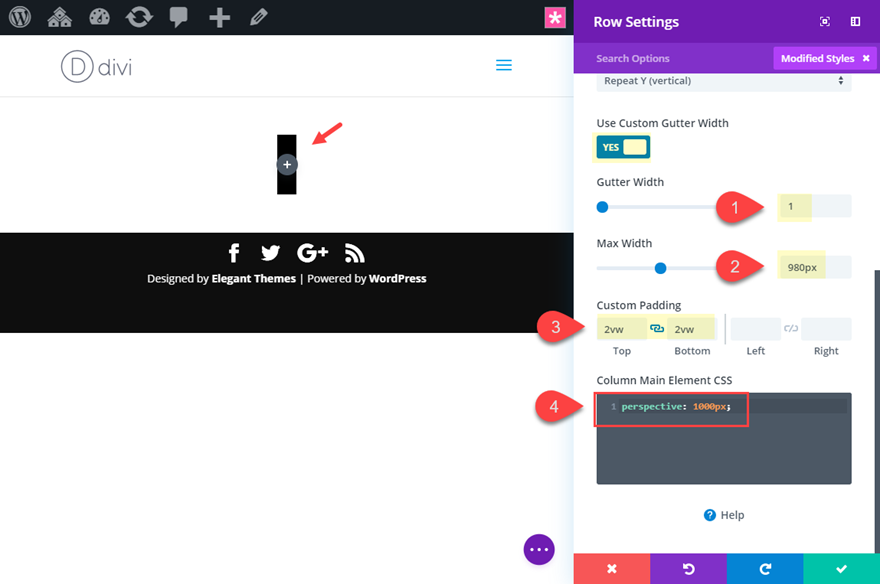Viewport: 880px width, 584px height.
Task: Discard changes with the red X button
Action: click(612, 569)
